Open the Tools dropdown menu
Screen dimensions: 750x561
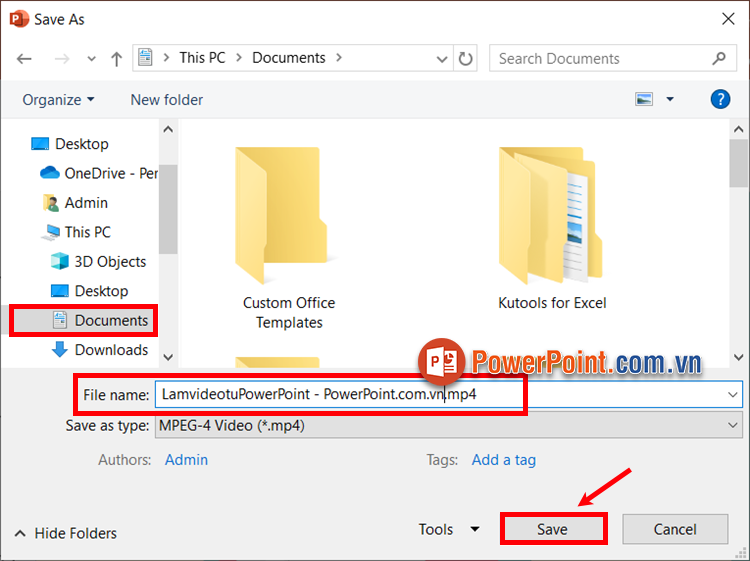[449, 529]
